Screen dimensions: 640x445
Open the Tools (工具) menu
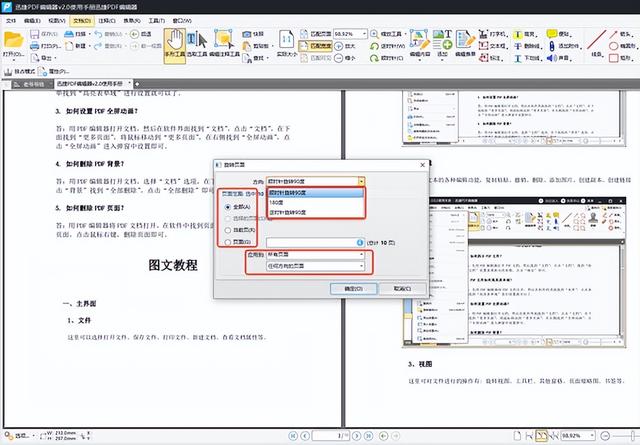point(157,20)
